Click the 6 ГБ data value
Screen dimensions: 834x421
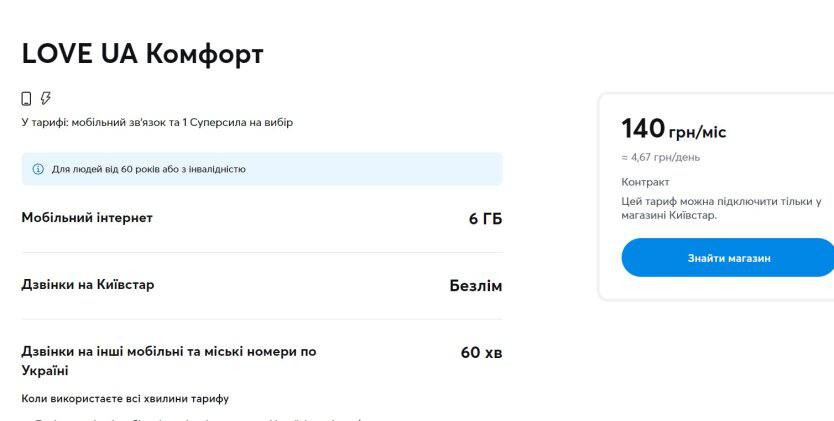tap(485, 219)
